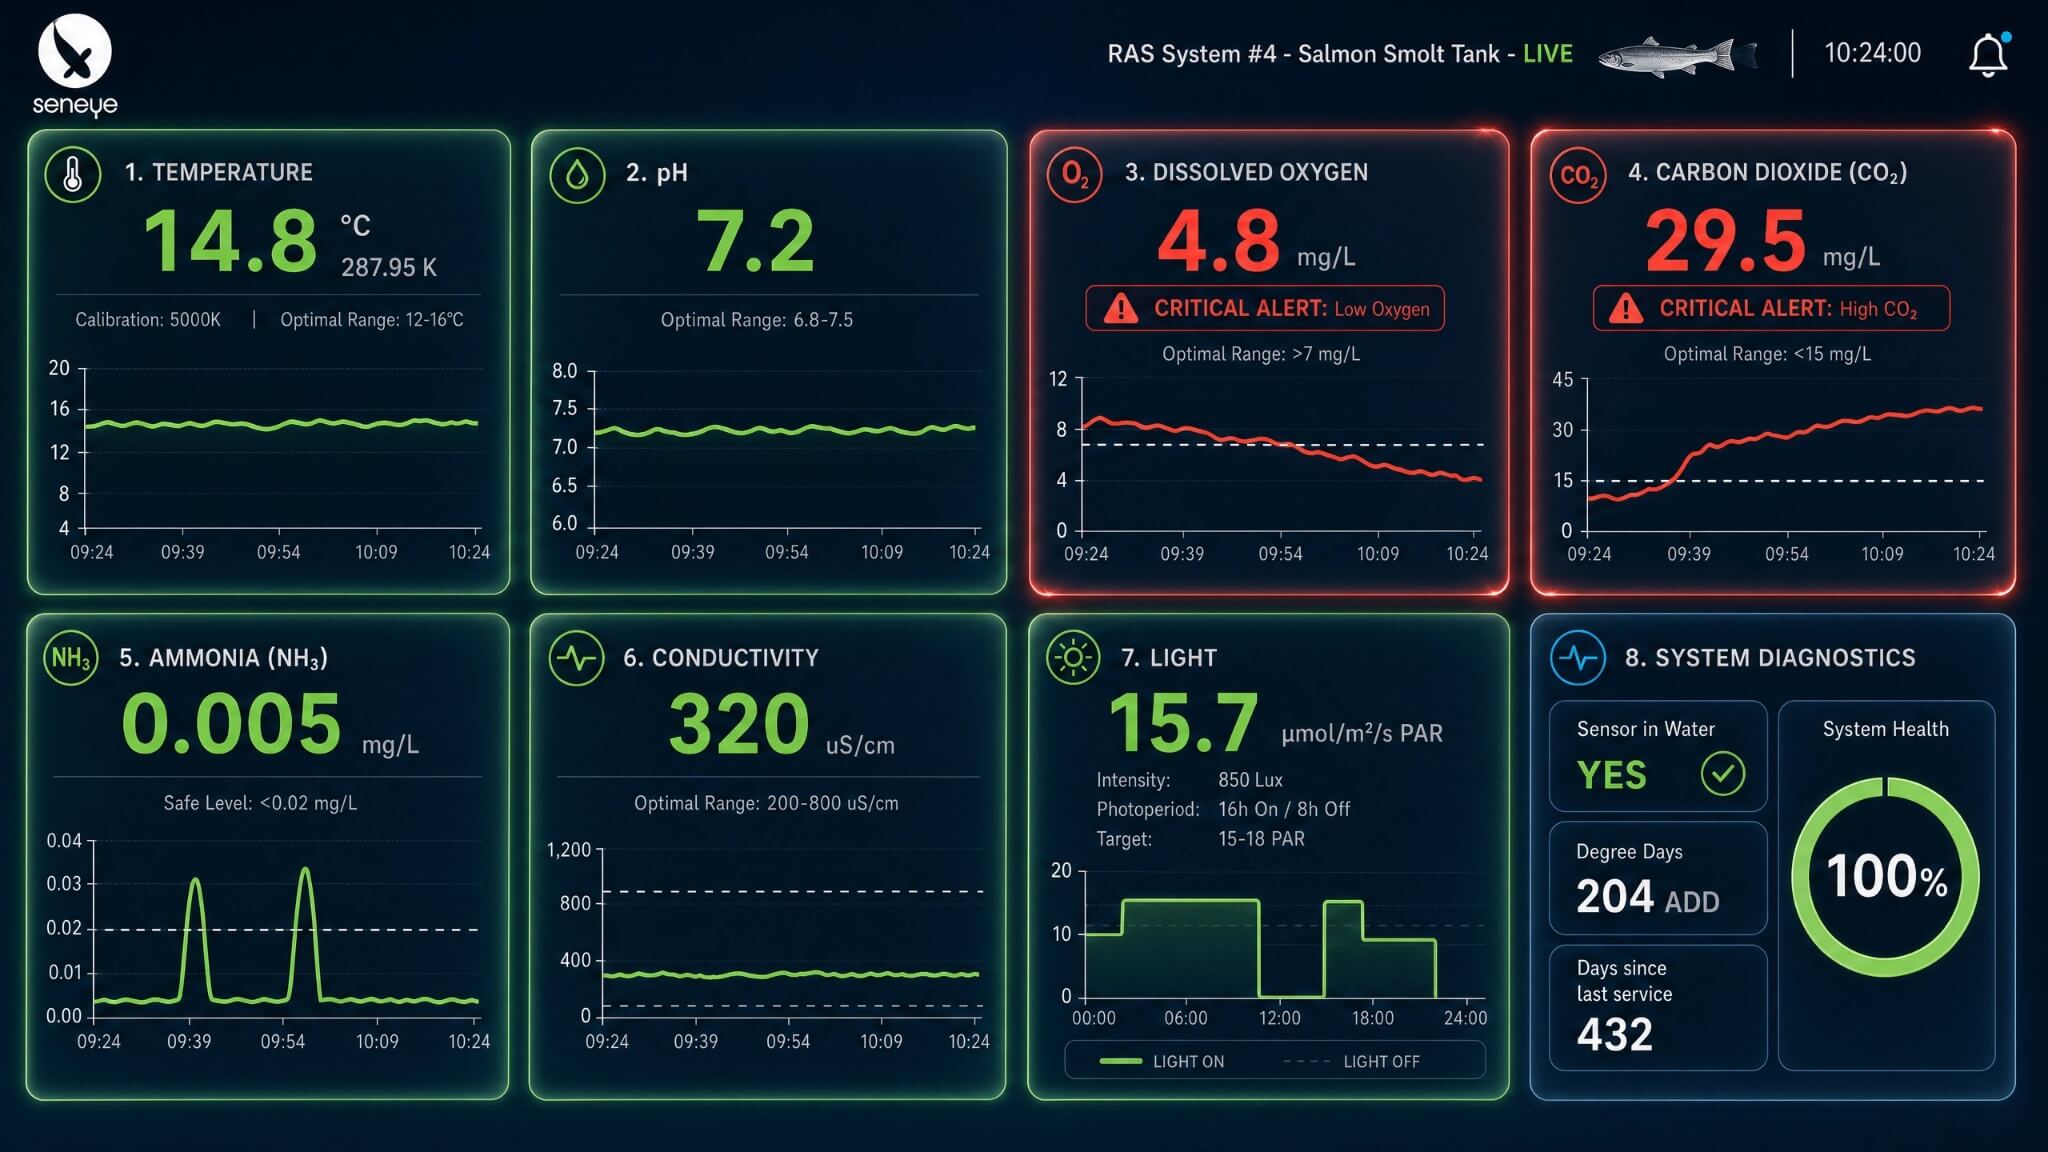Click the System Health 100% ring gauge

pos(1886,877)
